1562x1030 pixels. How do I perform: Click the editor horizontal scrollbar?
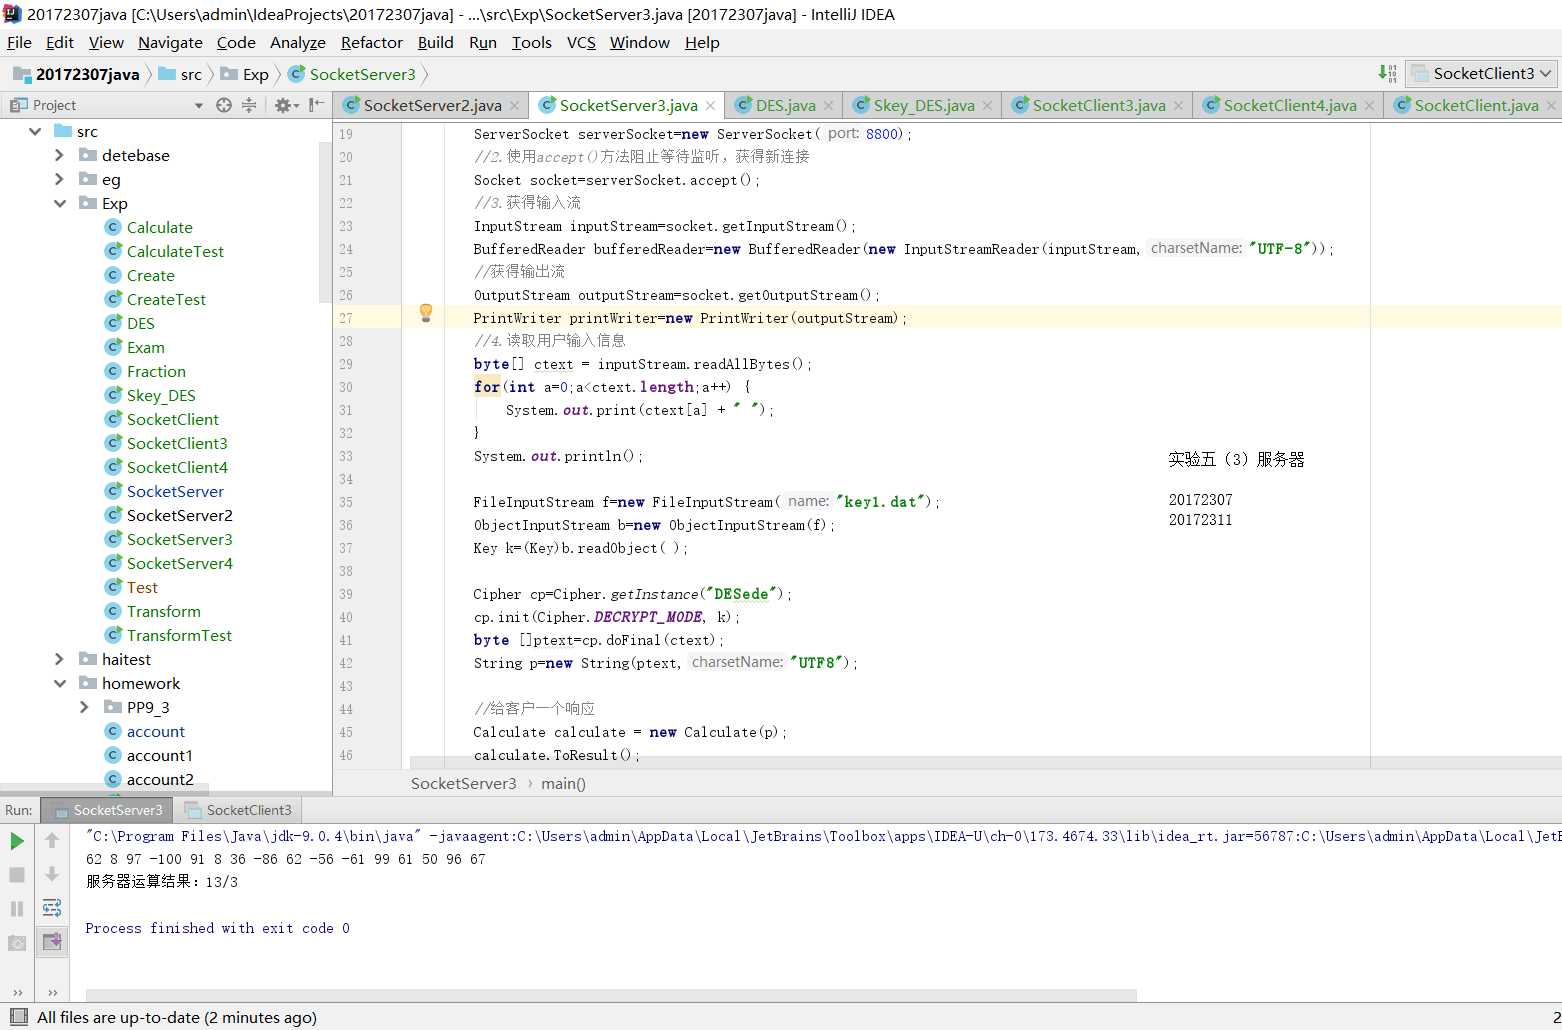click(890, 762)
